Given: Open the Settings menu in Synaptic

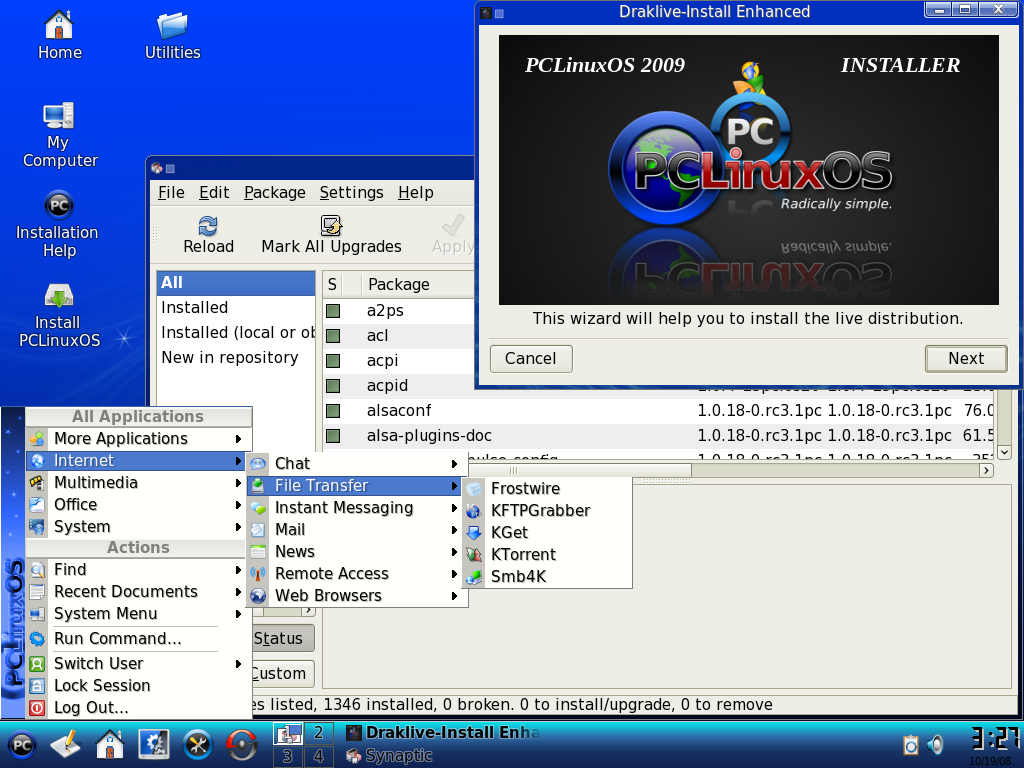Looking at the screenshot, I should pyautogui.click(x=351, y=193).
